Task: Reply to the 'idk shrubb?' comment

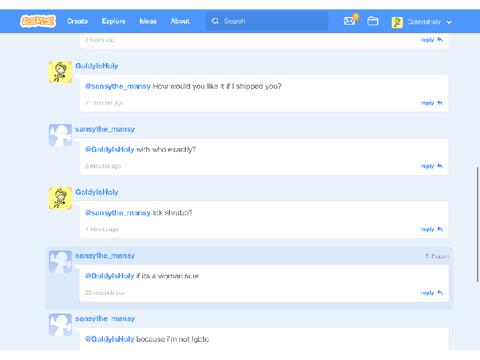Action: (x=432, y=229)
